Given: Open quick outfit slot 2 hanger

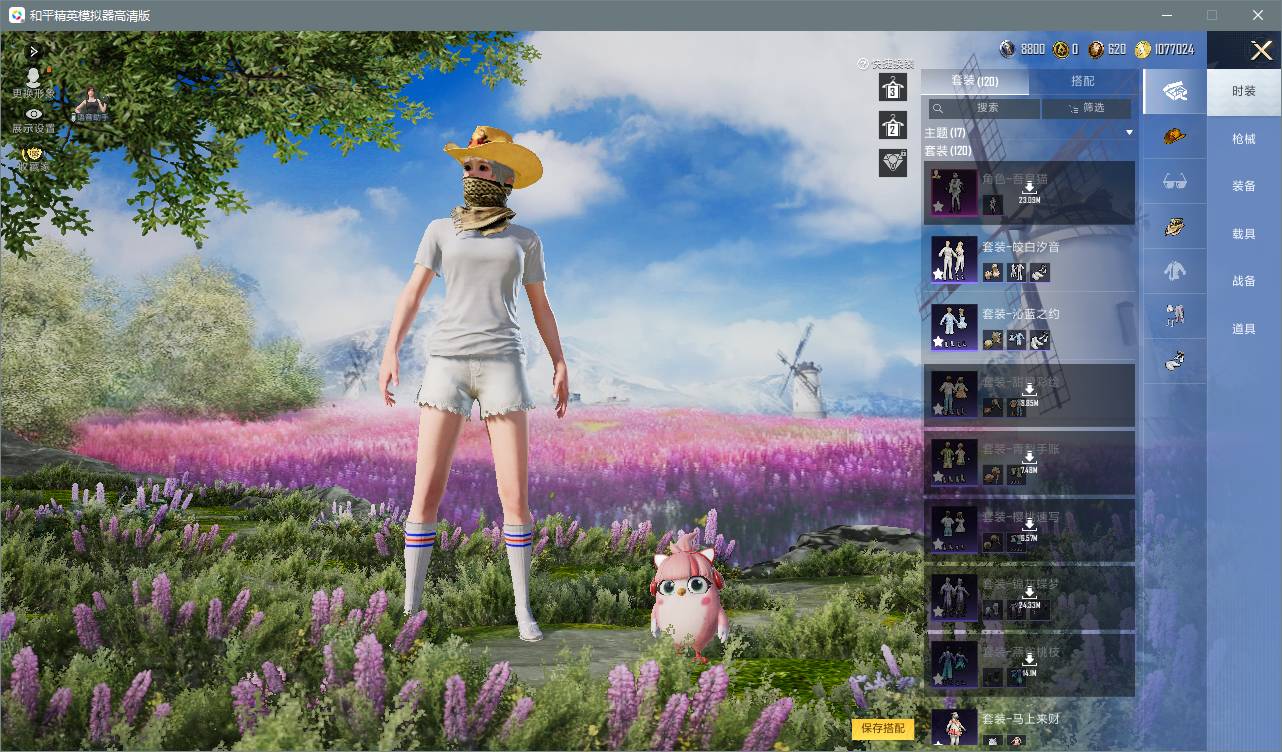Looking at the screenshot, I should (x=892, y=125).
